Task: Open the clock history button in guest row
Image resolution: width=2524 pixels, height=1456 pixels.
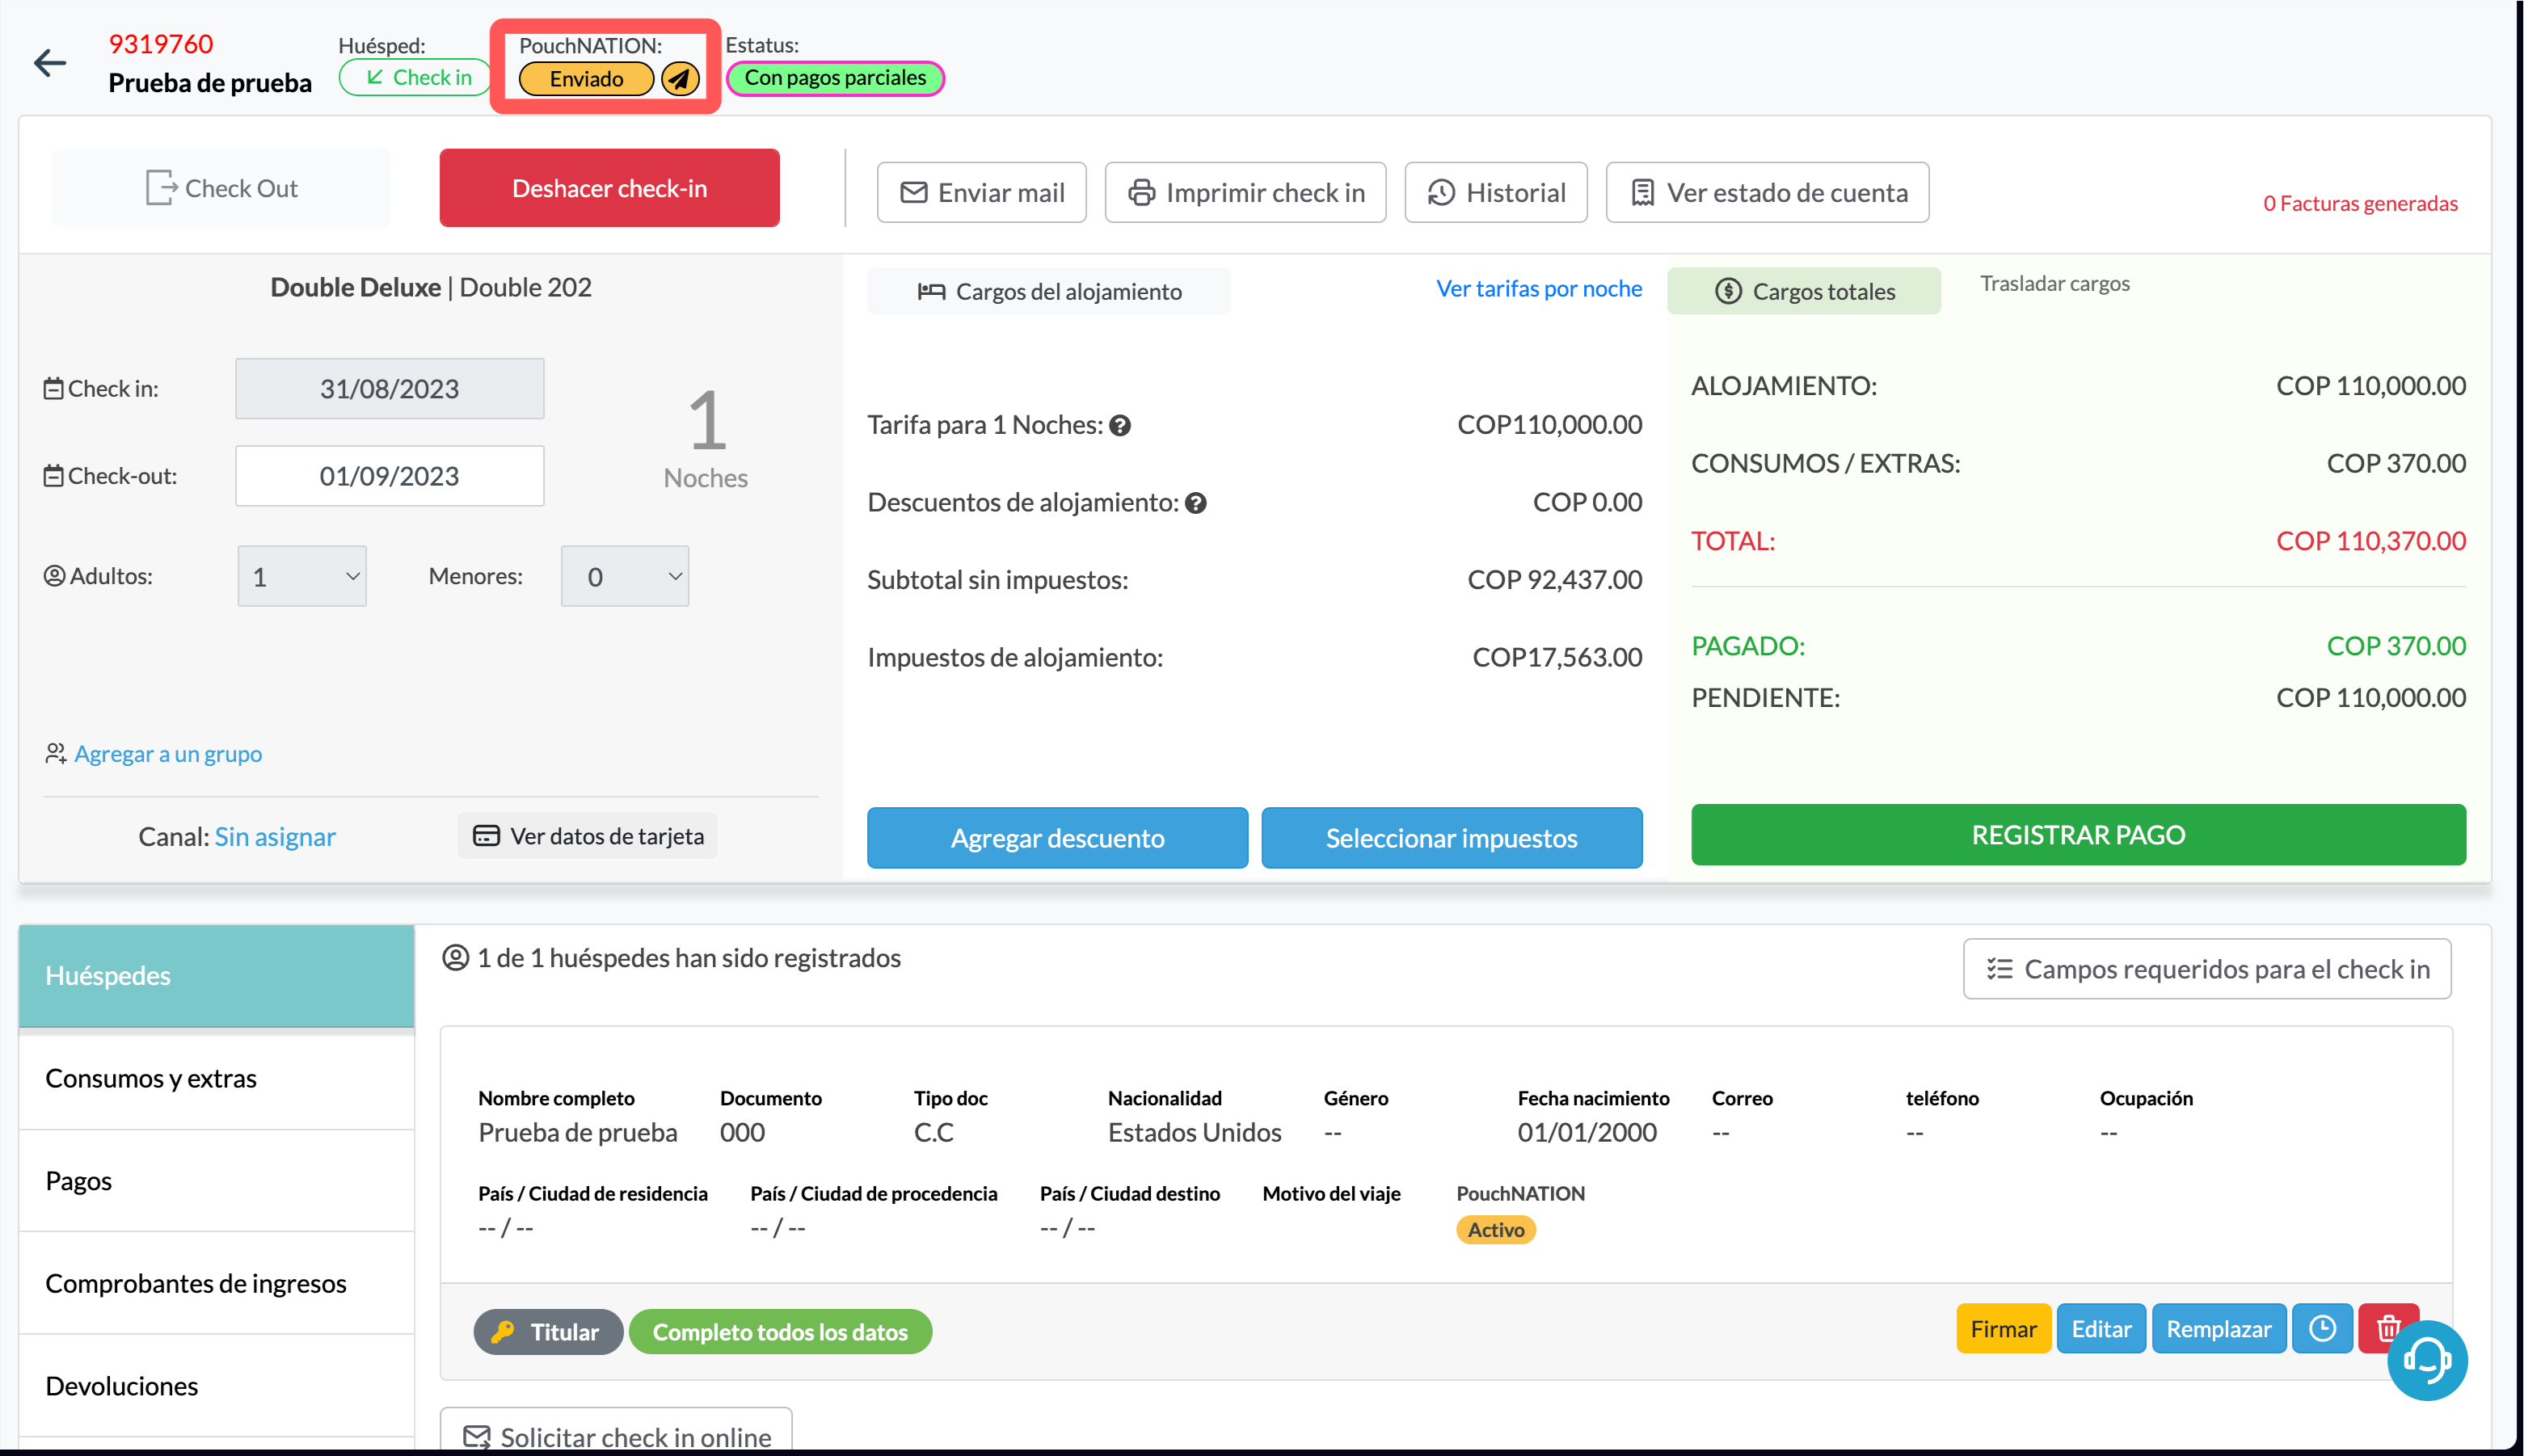Action: coord(2322,1328)
